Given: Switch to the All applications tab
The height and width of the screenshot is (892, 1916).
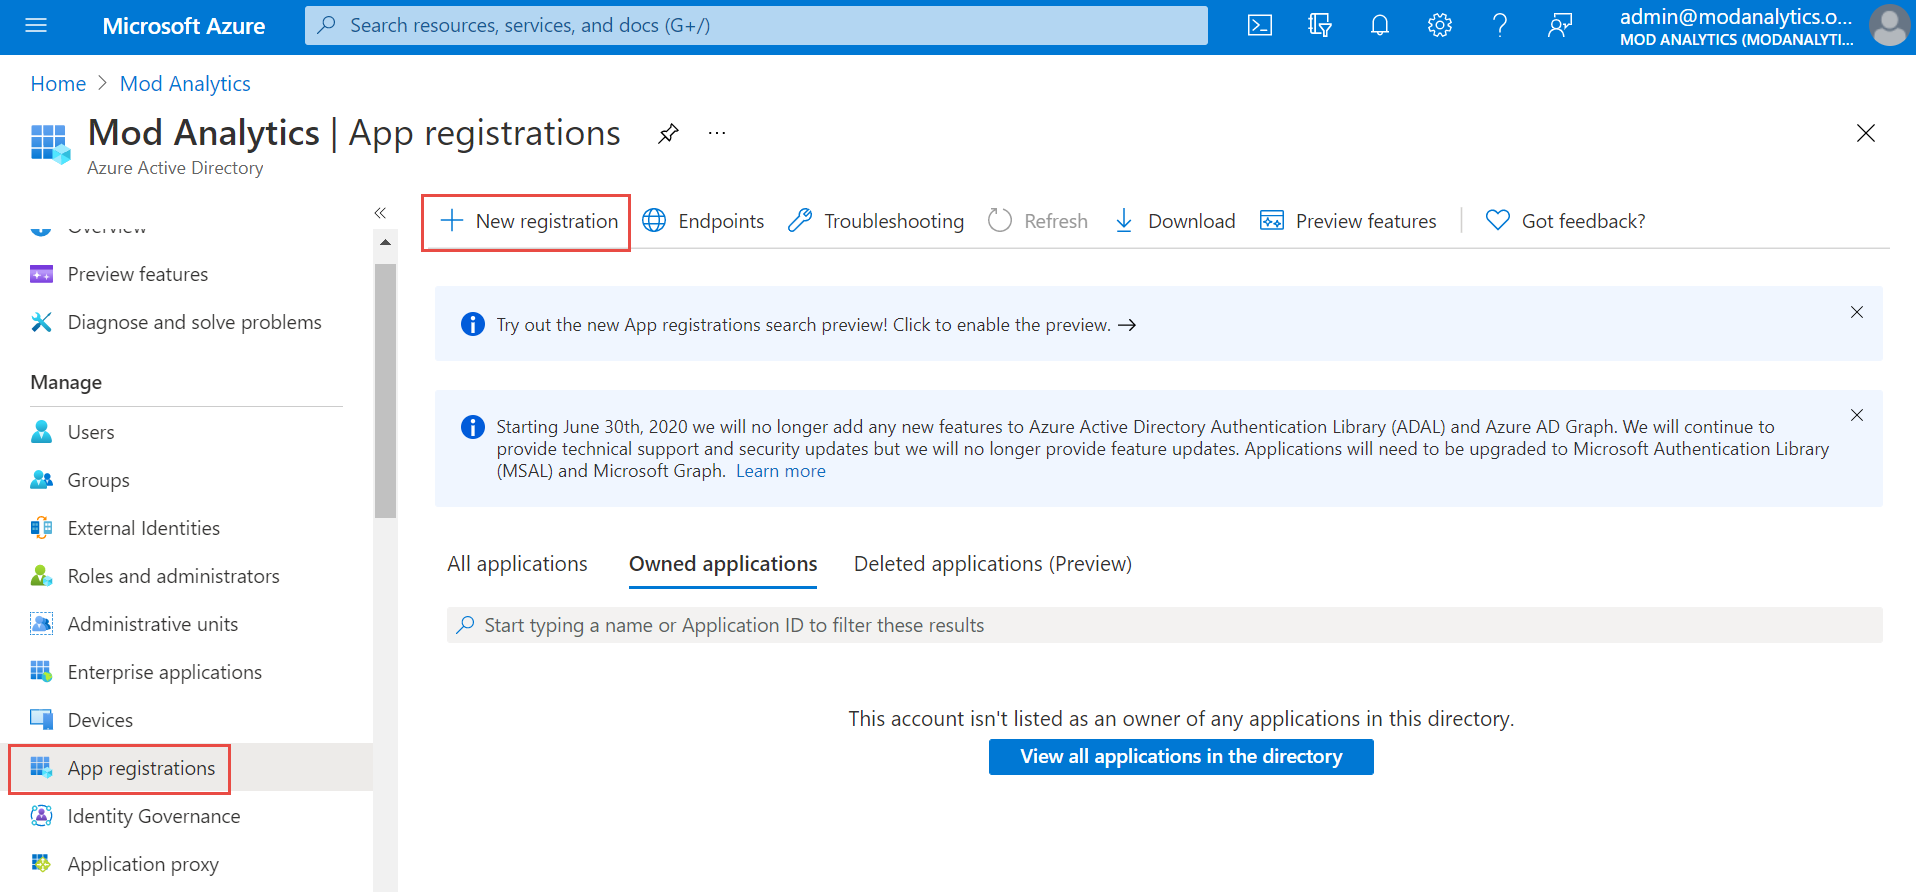Looking at the screenshot, I should pos(517,564).
